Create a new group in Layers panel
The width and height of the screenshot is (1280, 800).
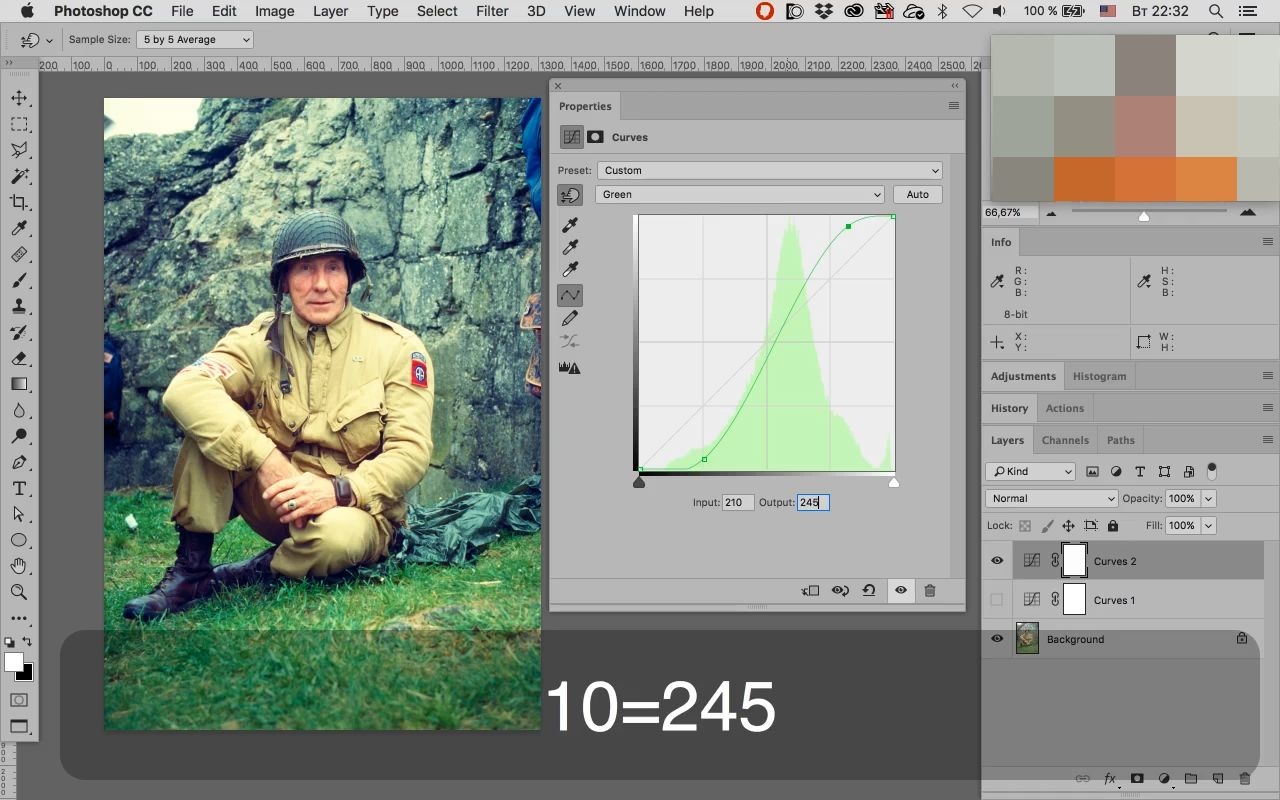(x=1191, y=779)
